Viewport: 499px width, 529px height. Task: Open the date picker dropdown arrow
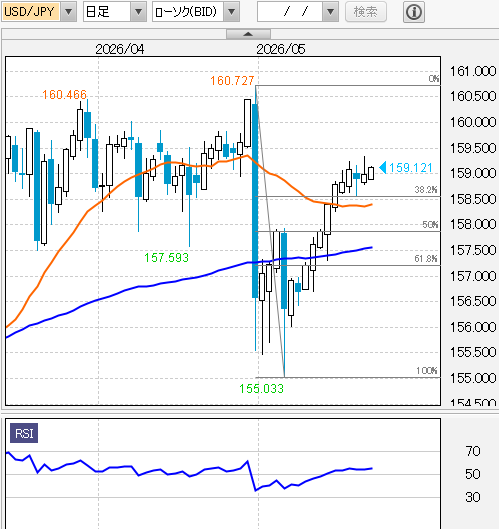click(330, 12)
